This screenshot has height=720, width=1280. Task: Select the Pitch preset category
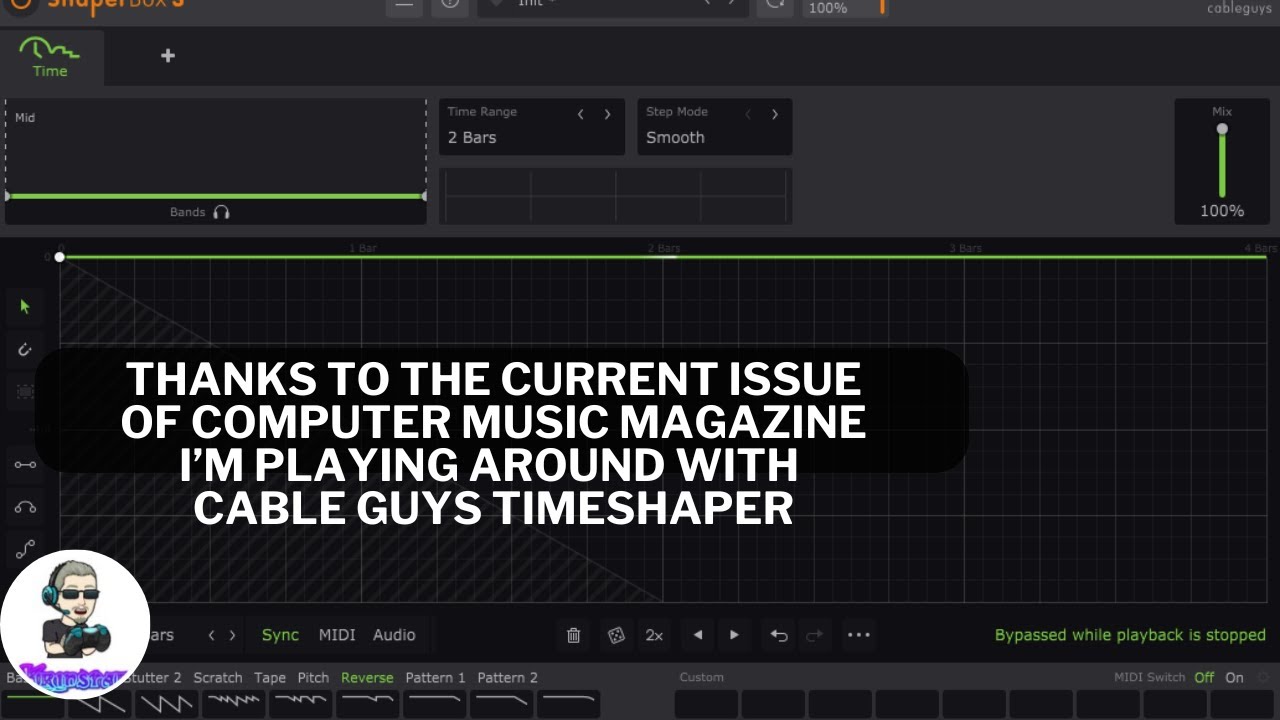313,677
